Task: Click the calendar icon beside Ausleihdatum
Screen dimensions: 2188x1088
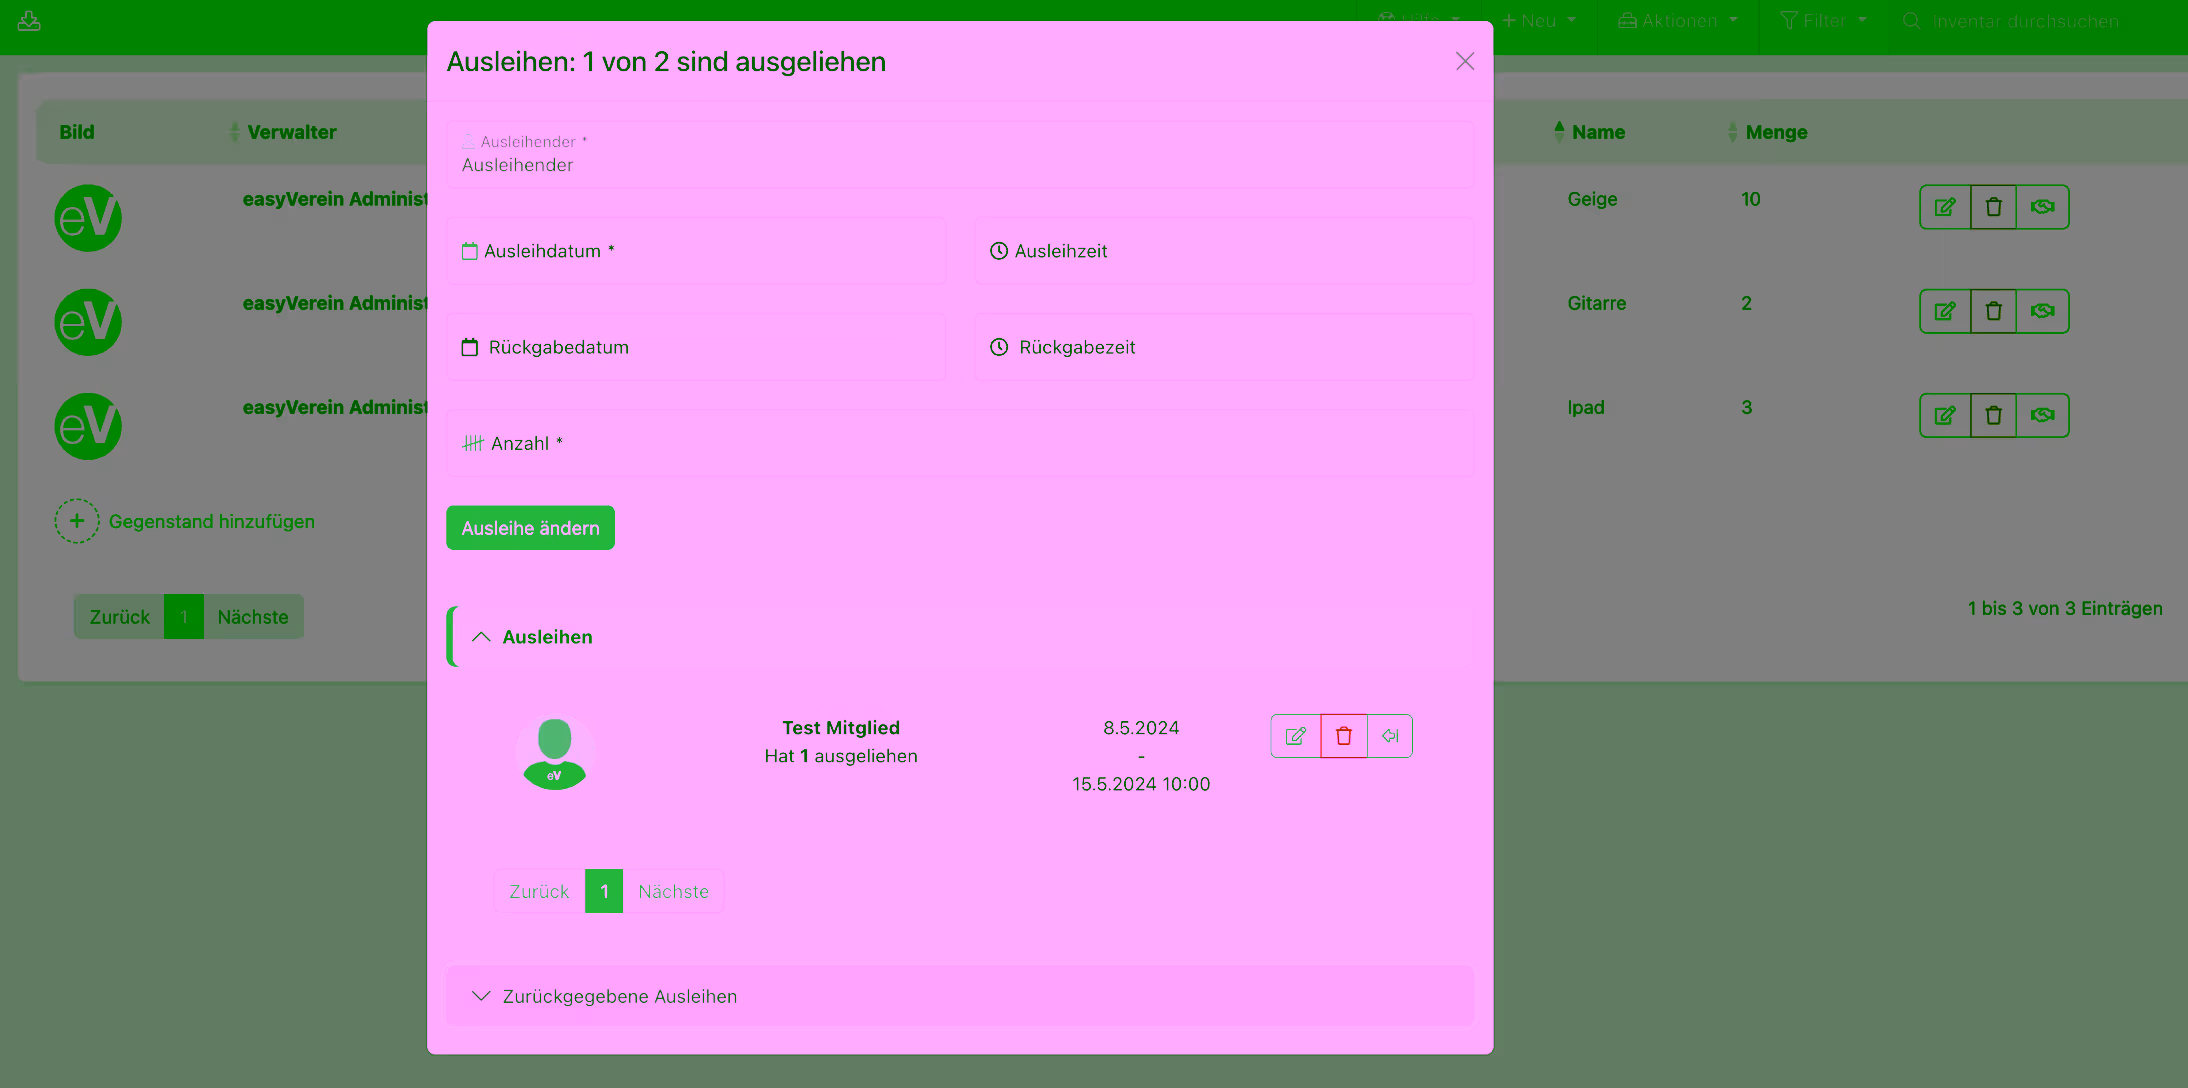Action: point(470,251)
